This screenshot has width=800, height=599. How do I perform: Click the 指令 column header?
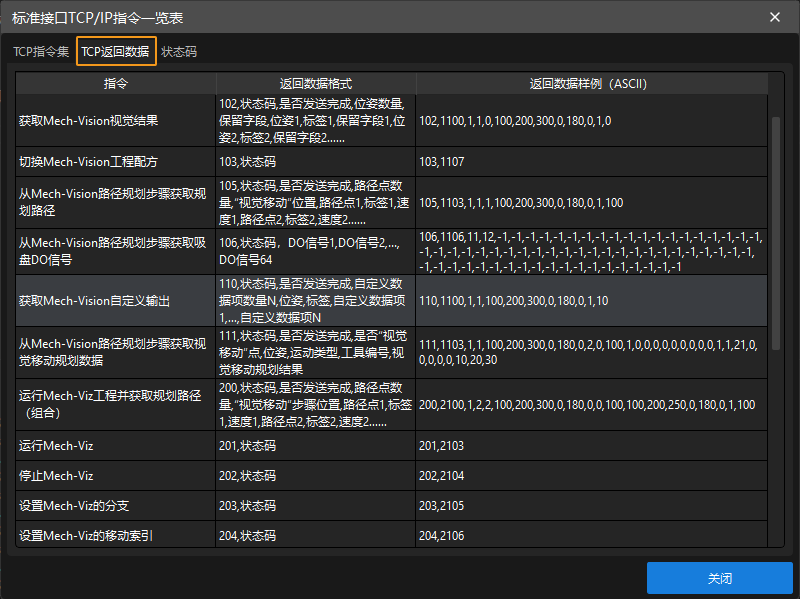click(115, 83)
